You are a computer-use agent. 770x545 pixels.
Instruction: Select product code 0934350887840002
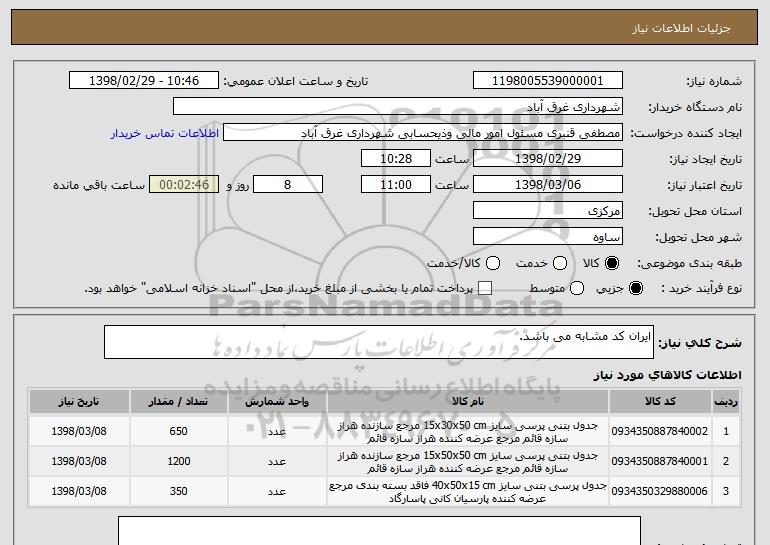coord(660,431)
